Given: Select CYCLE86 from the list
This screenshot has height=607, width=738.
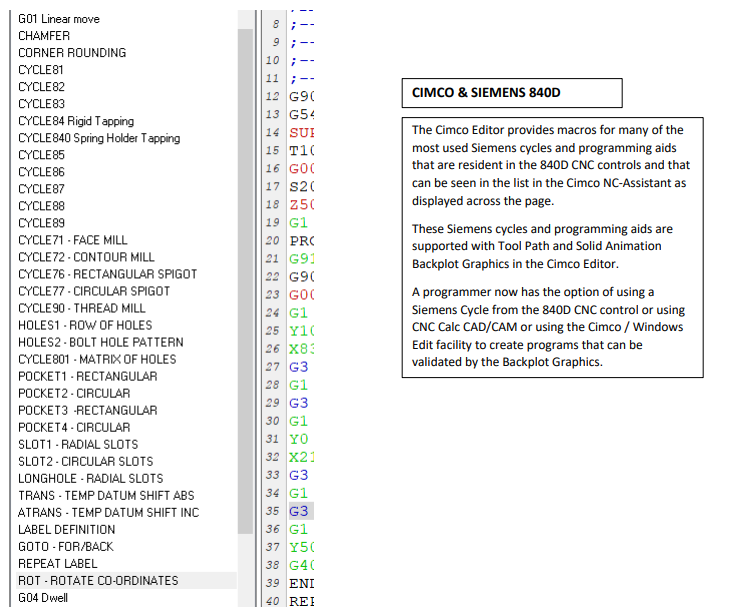Looking at the screenshot, I should click(41, 172).
